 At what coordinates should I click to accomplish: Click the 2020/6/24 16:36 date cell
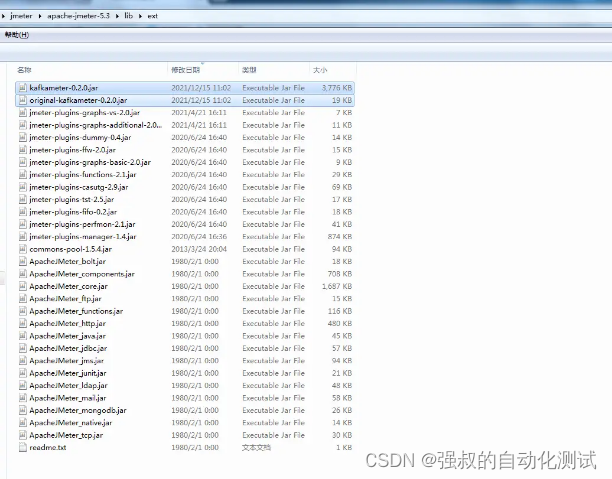pos(199,237)
